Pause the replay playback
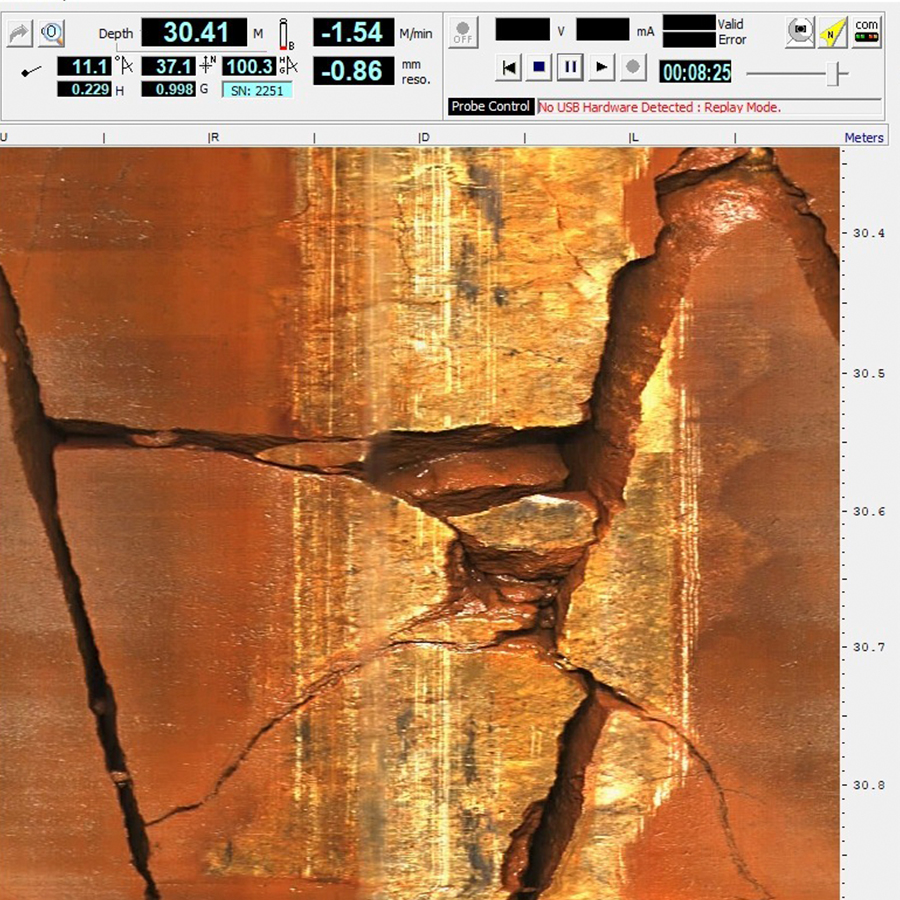Image resolution: width=900 pixels, height=900 pixels. click(570, 68)
